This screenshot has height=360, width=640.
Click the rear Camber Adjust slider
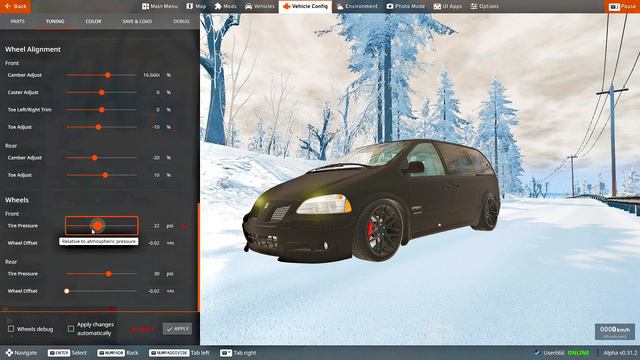pos(101,158)
